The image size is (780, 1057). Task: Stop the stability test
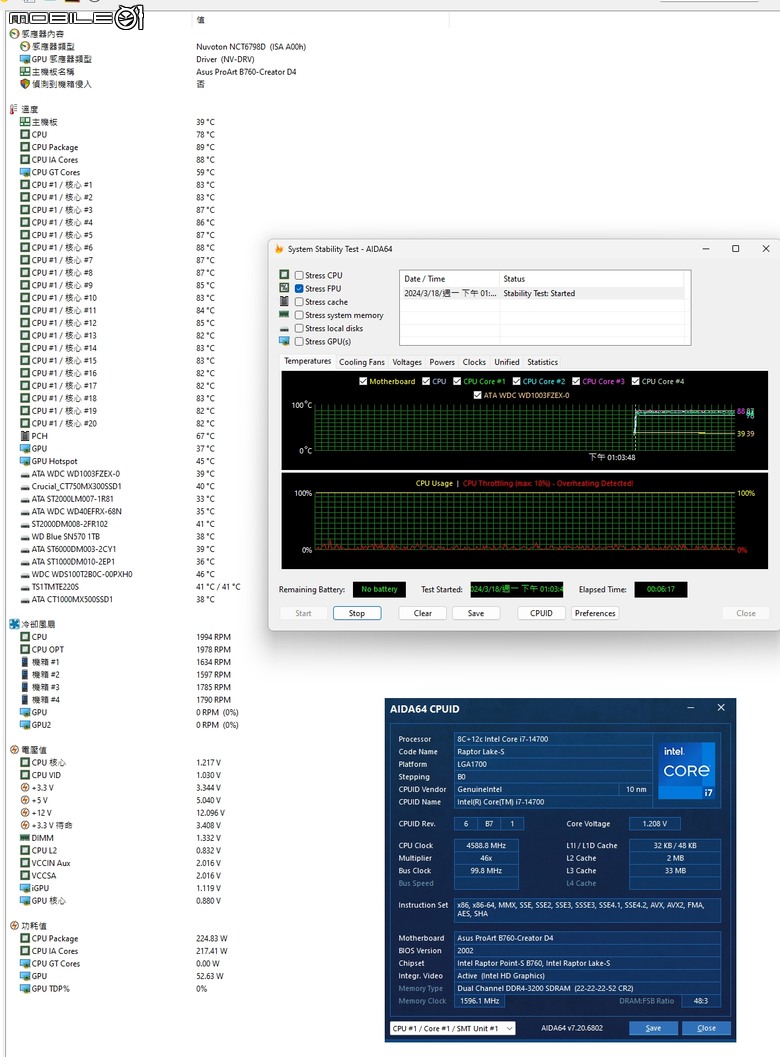[x=357, y=613]
